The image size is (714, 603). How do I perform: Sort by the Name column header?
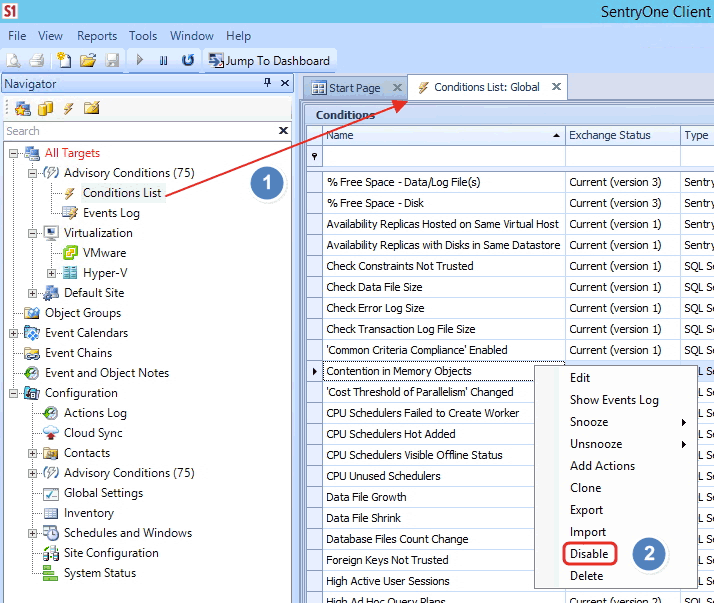[444, 135]
